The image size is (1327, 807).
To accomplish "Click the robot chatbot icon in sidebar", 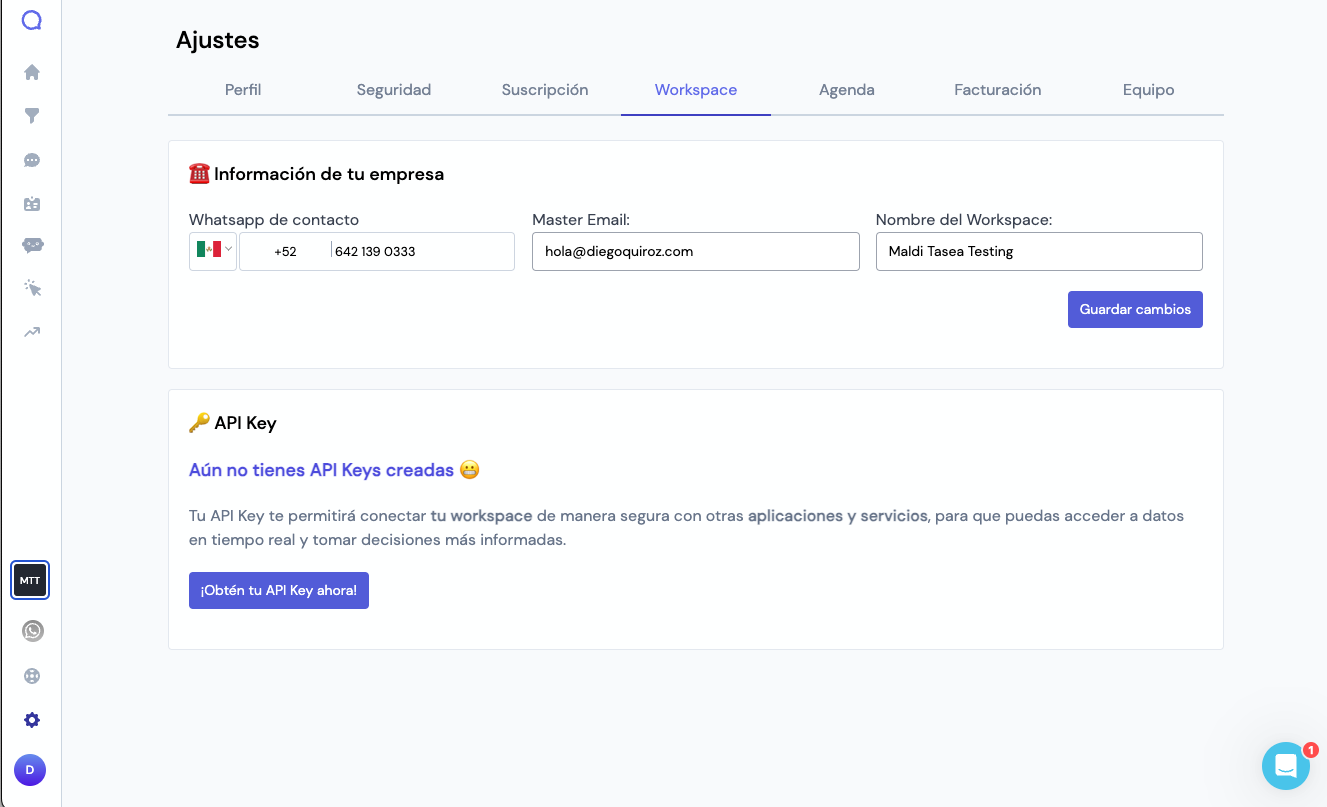I will pyautogui.click(x=32, y=245).
